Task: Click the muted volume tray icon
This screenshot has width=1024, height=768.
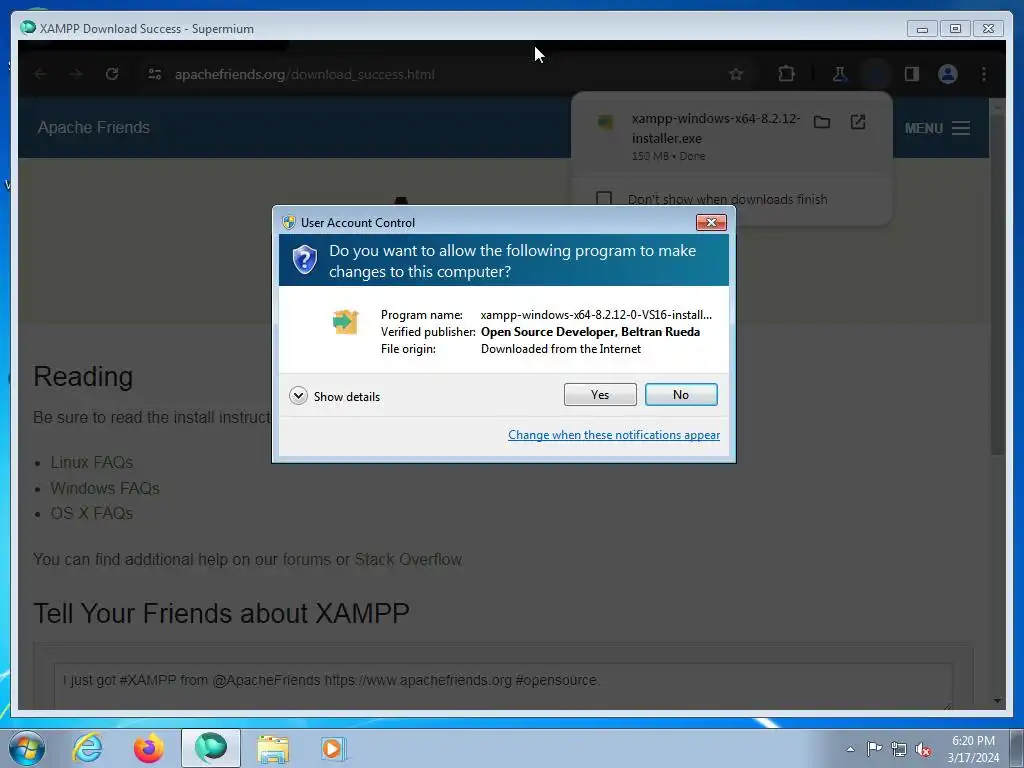Action: click(923, 750)
